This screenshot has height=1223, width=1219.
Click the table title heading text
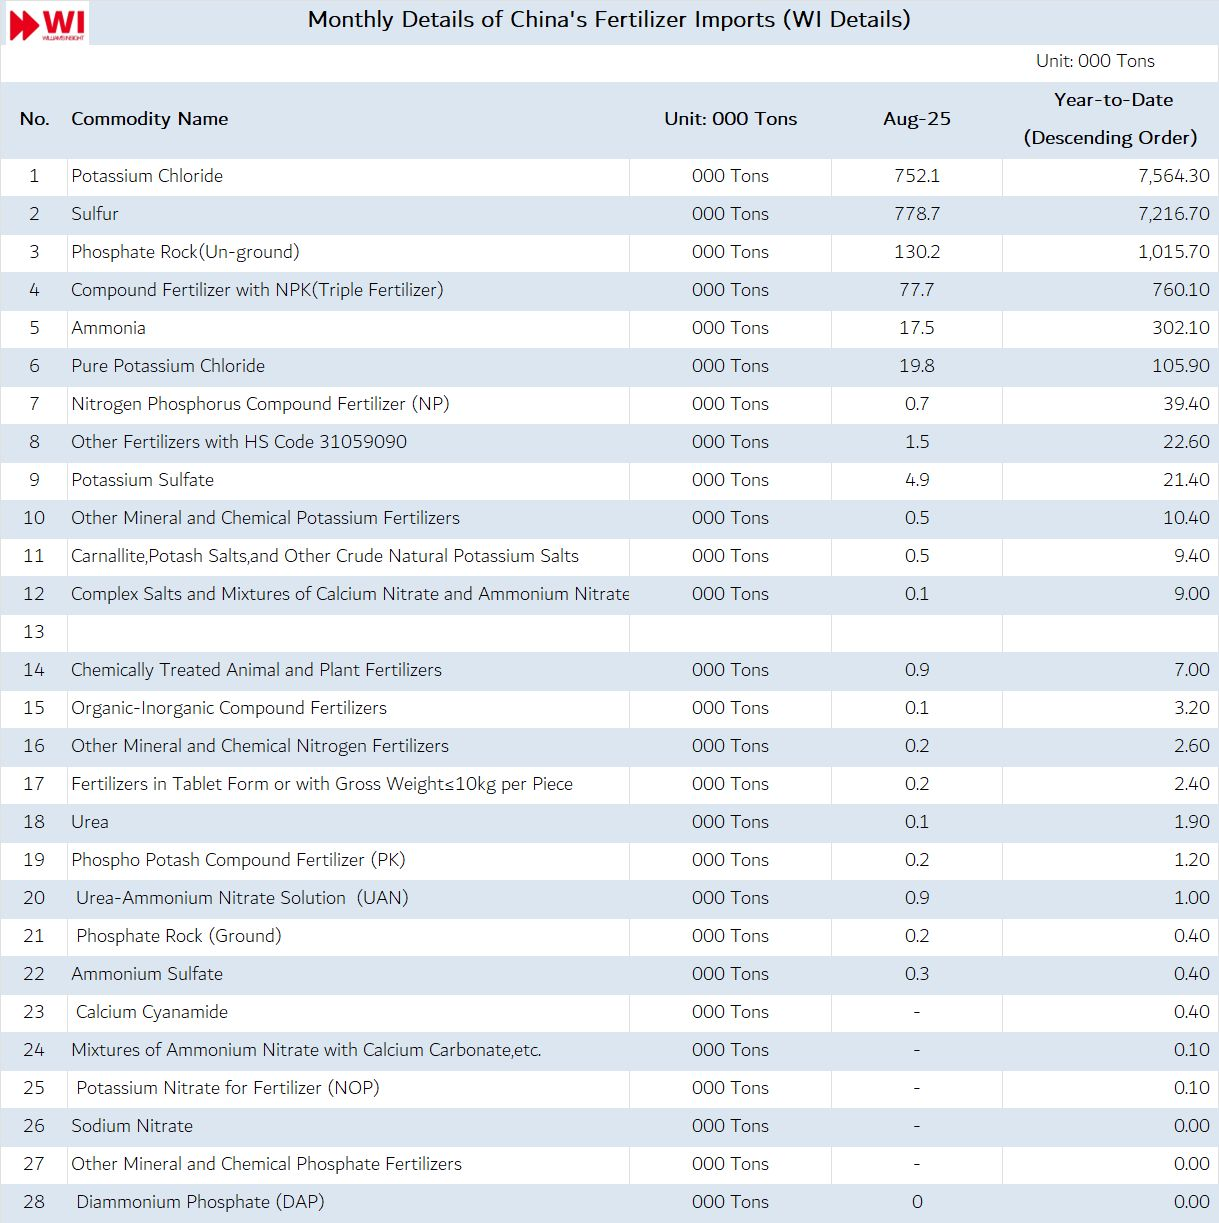coord(608,20)
